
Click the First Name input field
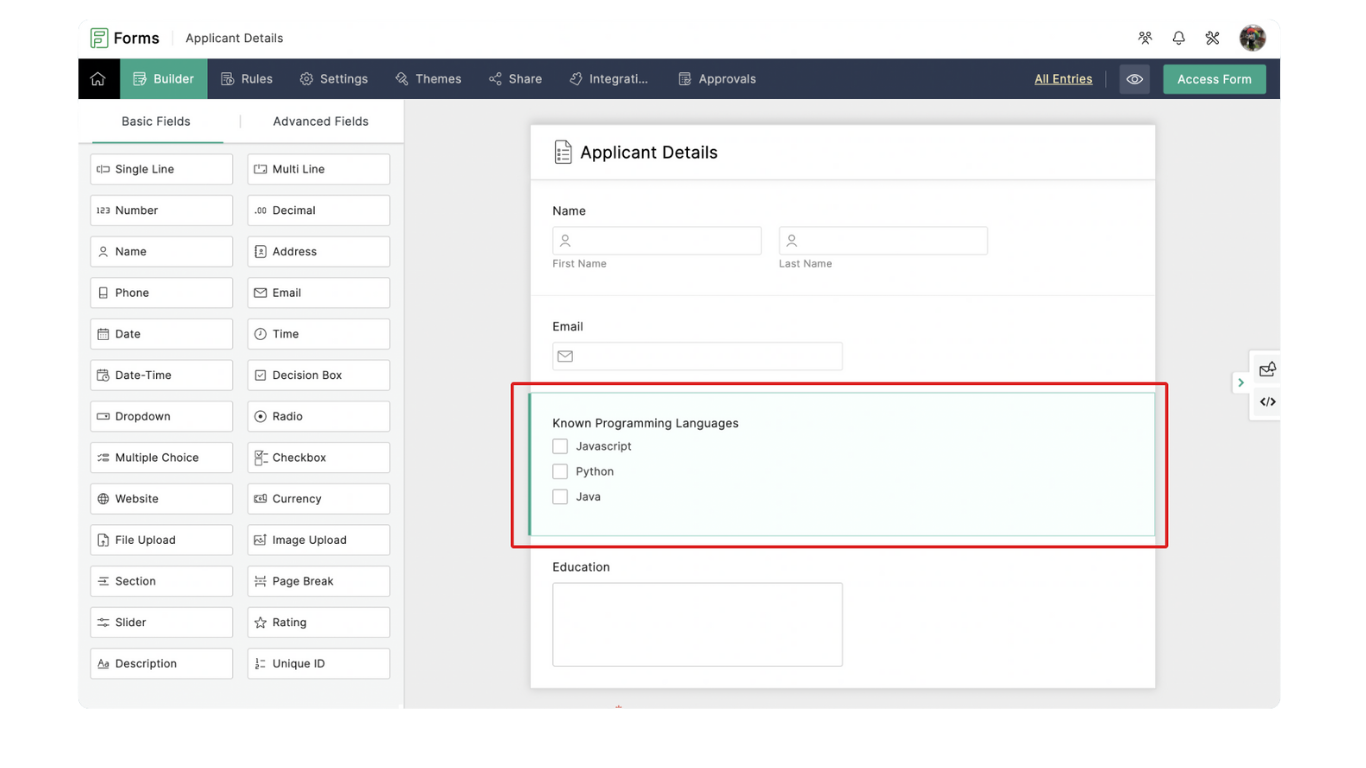click(x=657, y=241)
